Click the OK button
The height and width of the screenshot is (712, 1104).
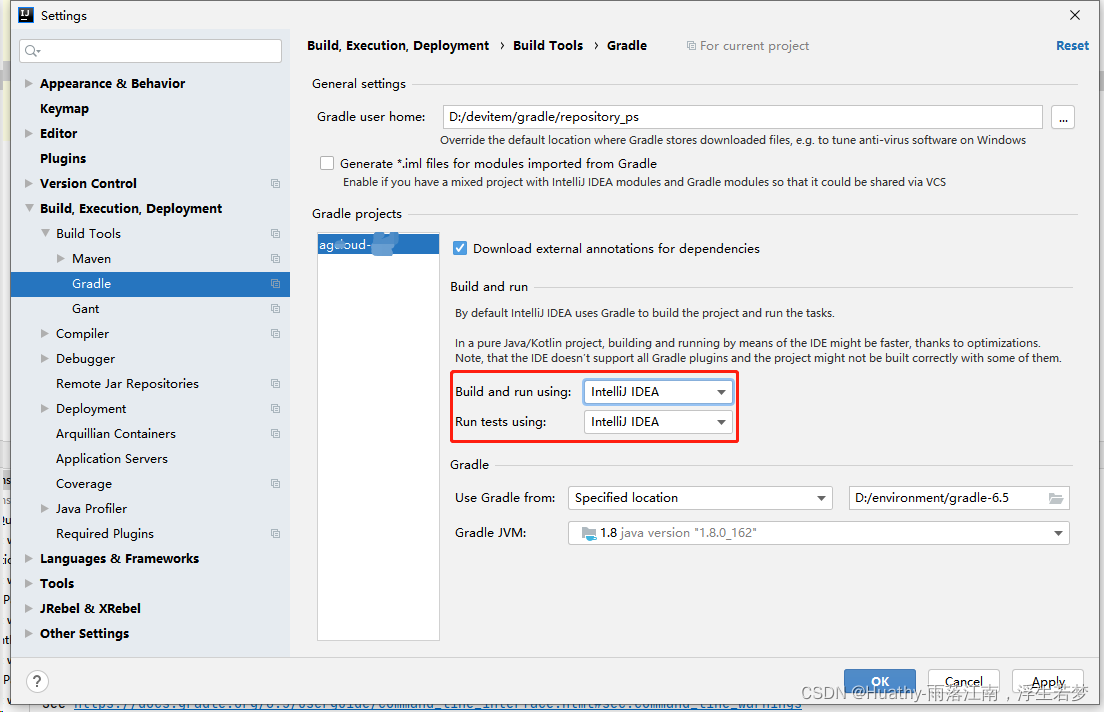880,681
